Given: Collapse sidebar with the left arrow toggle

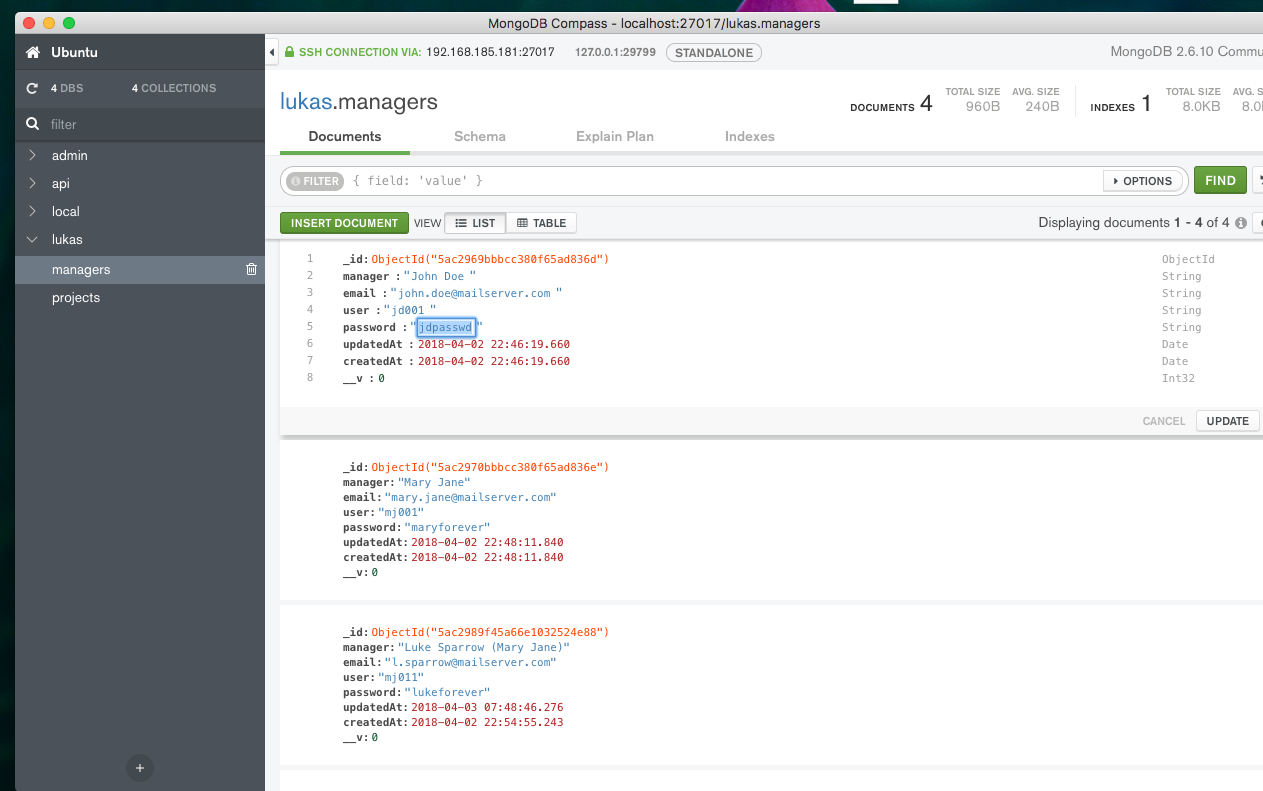Looking at the screenshot, I should [x=272, y=52].
